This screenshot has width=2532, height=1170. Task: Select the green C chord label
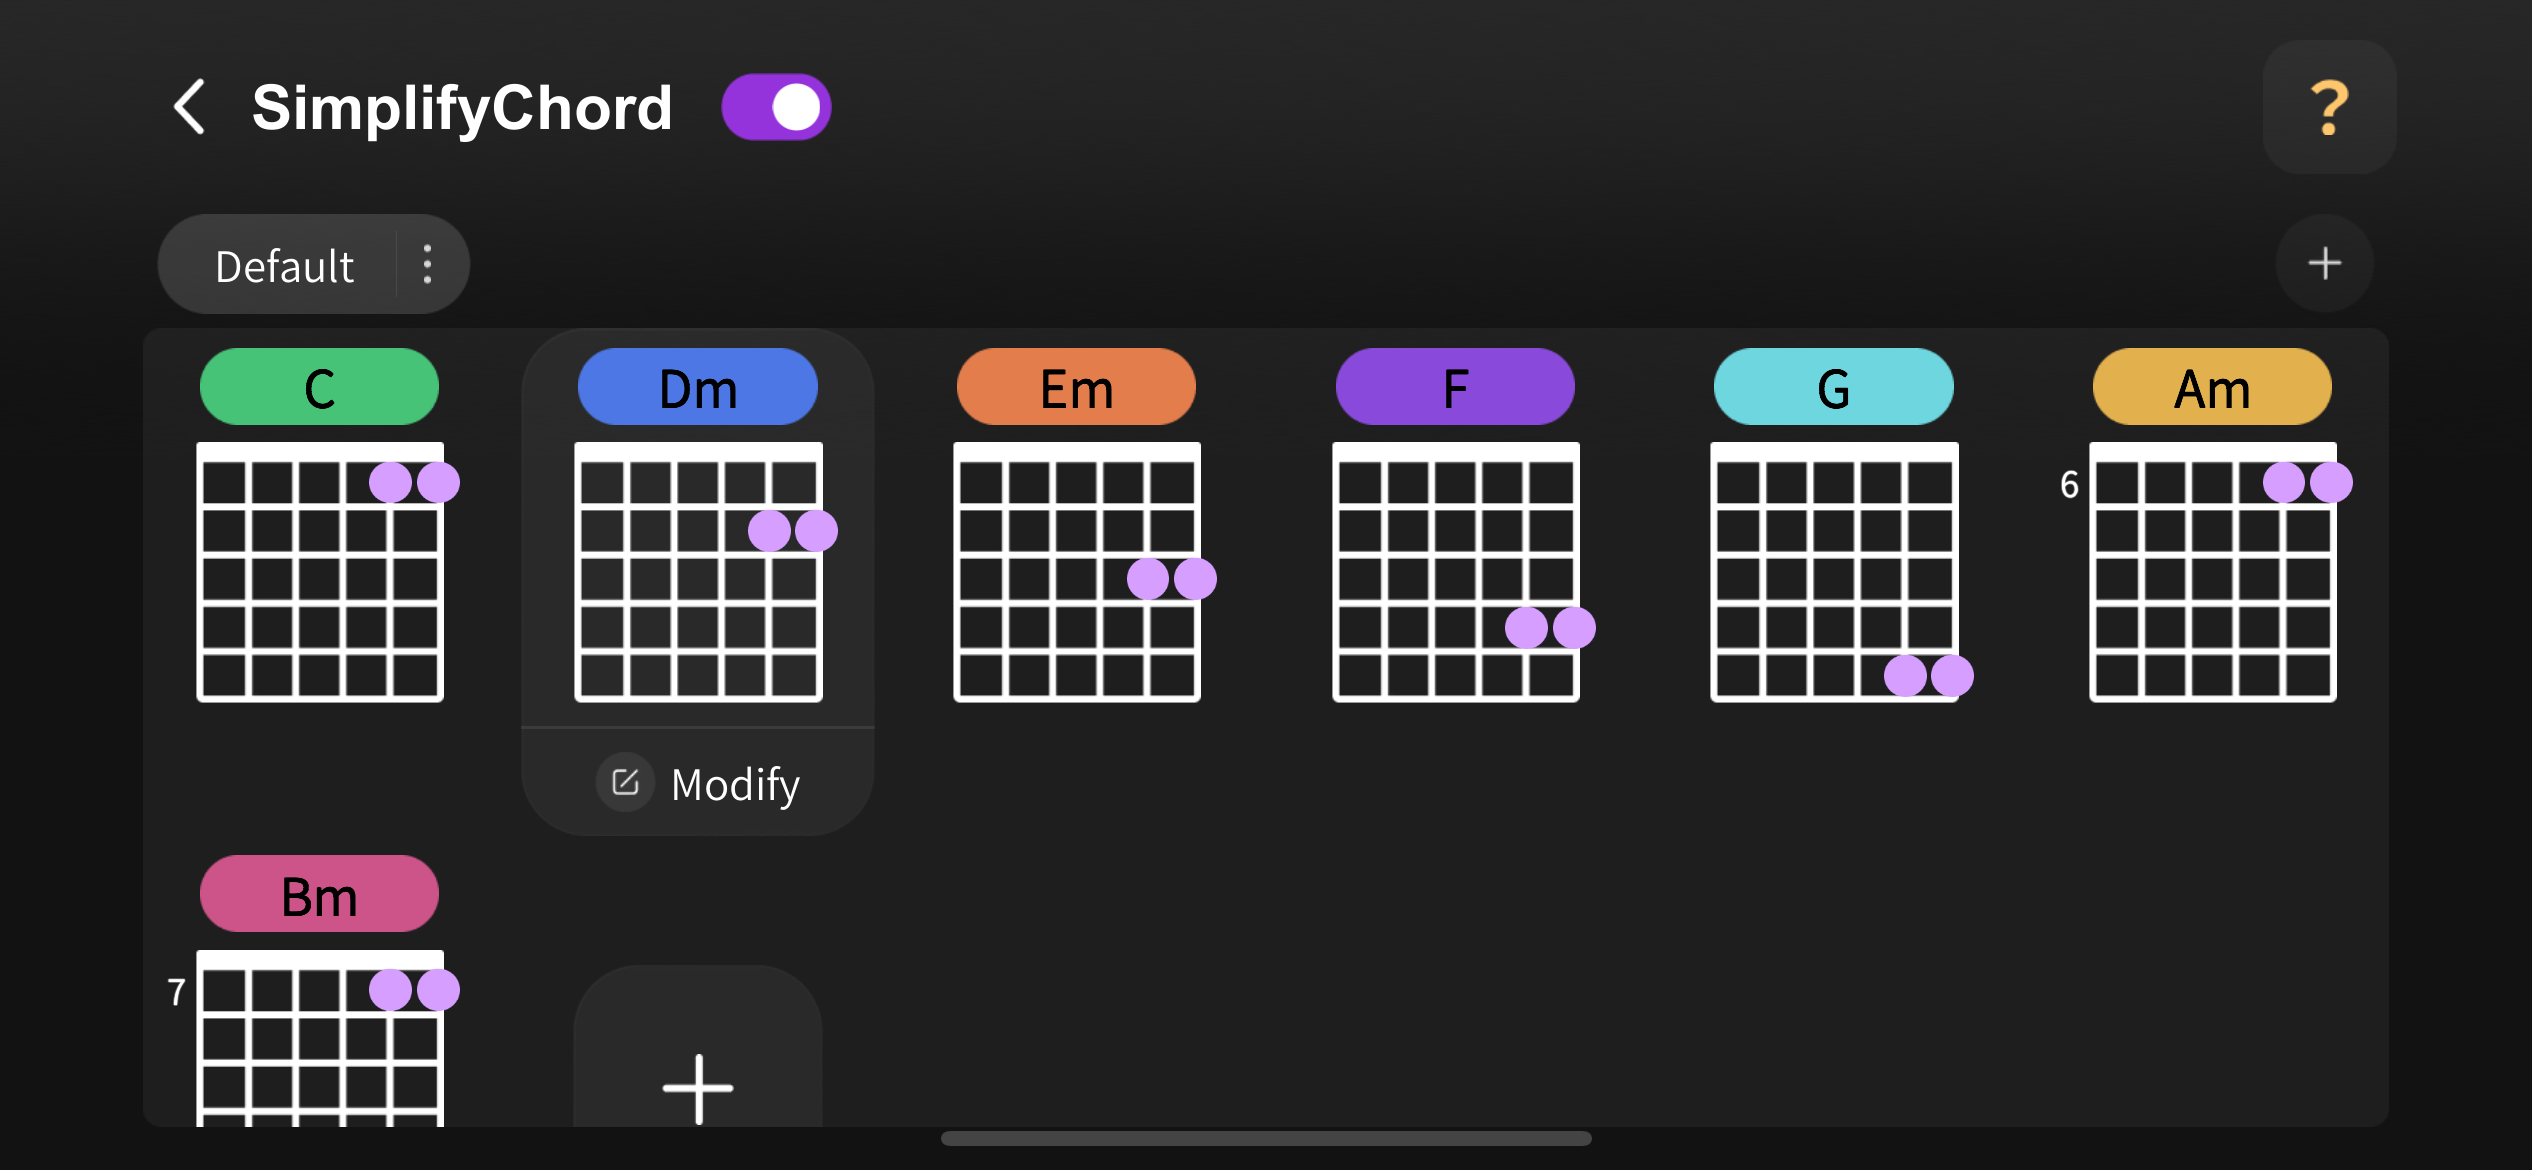click(x=319, y=388)
